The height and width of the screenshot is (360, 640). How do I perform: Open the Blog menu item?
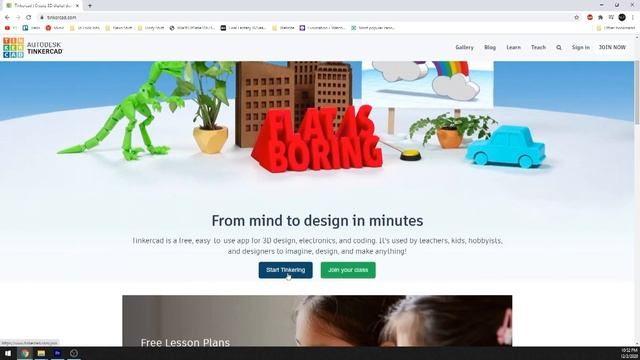[490, 47]
